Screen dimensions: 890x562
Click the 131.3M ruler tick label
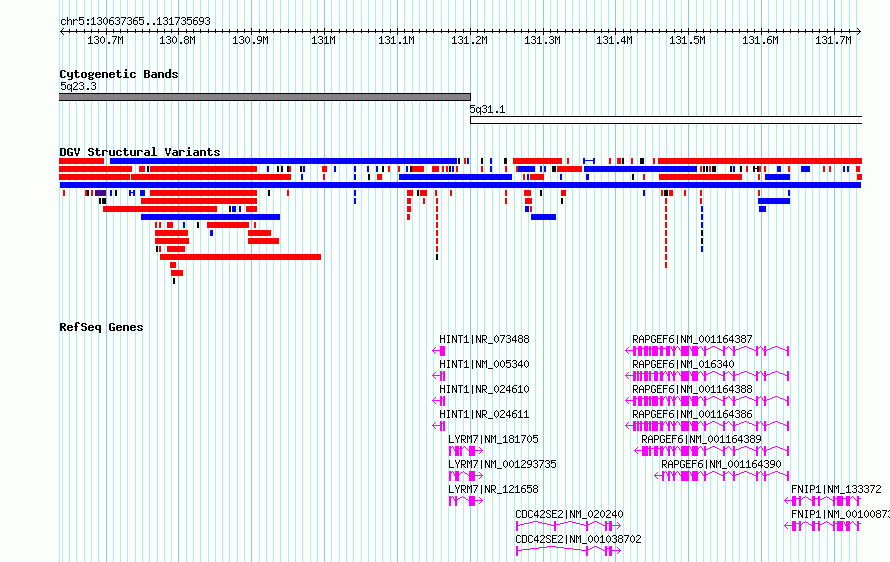coord(542,40)
